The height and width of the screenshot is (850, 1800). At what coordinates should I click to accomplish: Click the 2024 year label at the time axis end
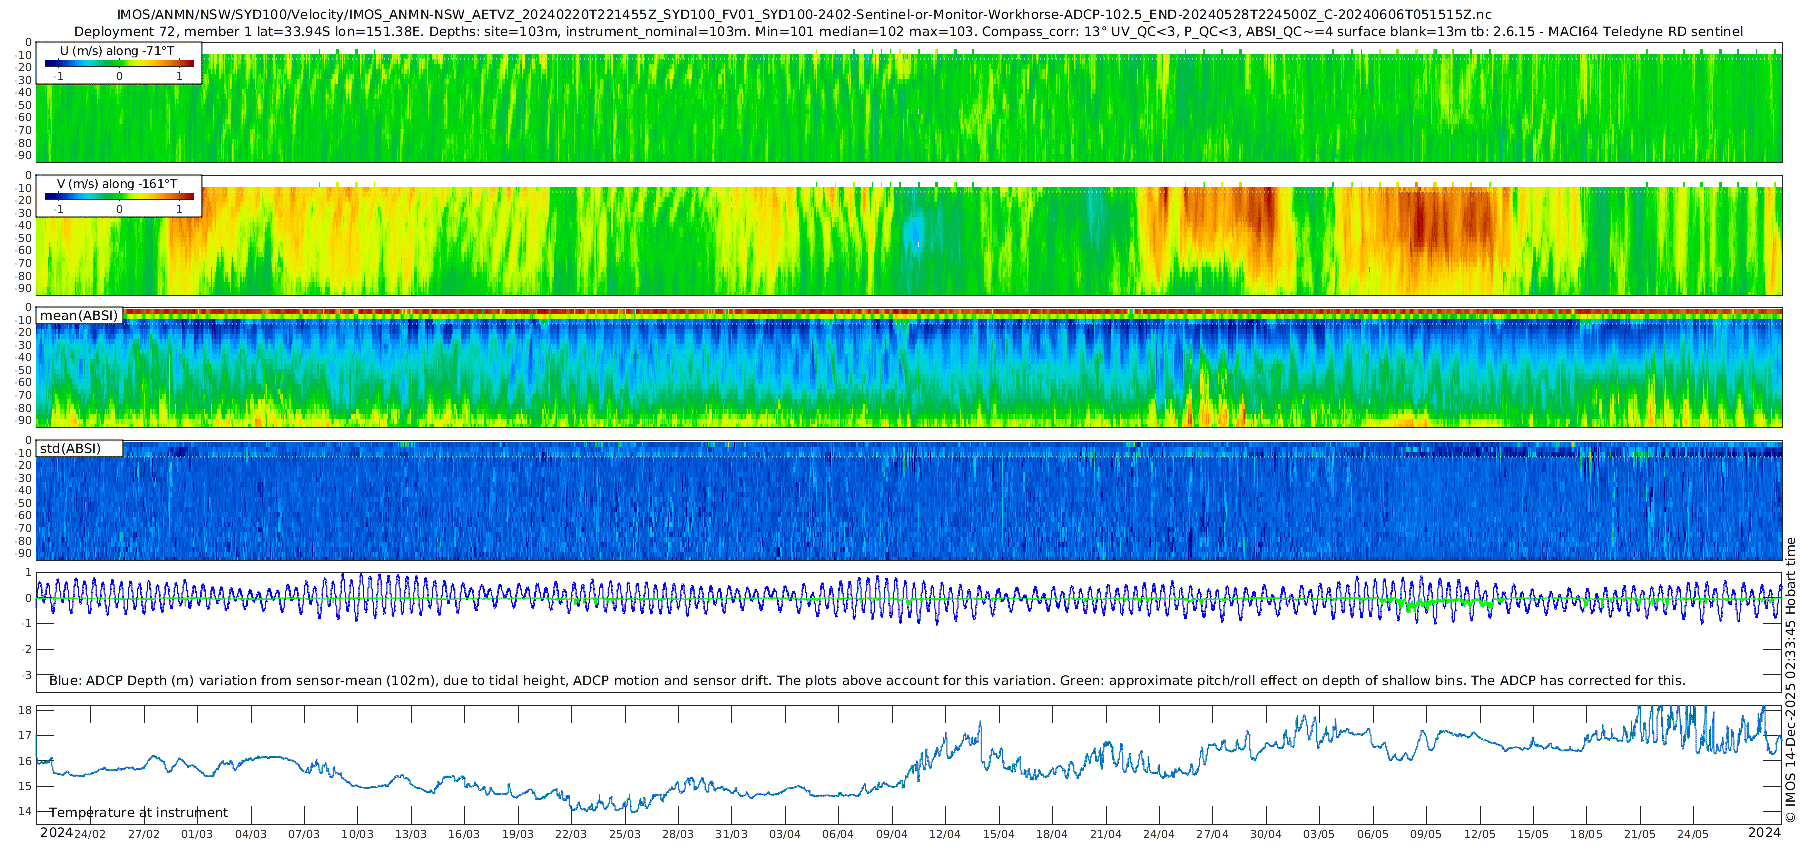point(1764,833)
